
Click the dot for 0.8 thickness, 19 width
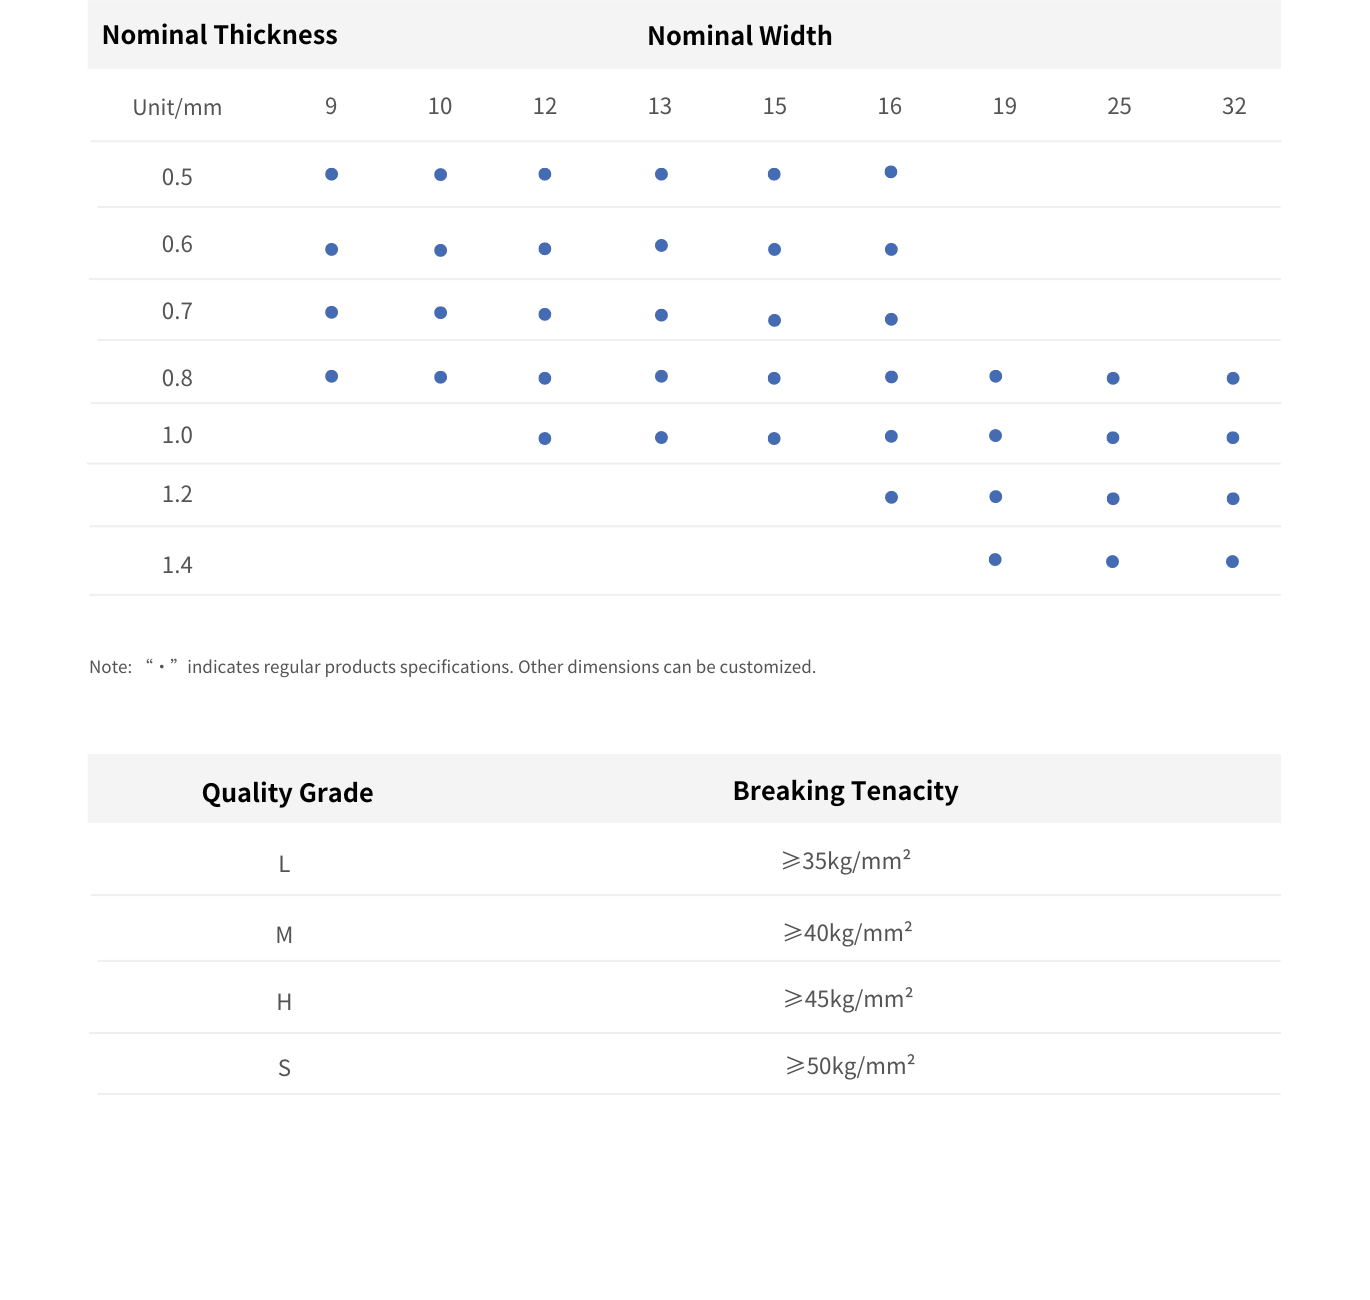tap(995, 376)
